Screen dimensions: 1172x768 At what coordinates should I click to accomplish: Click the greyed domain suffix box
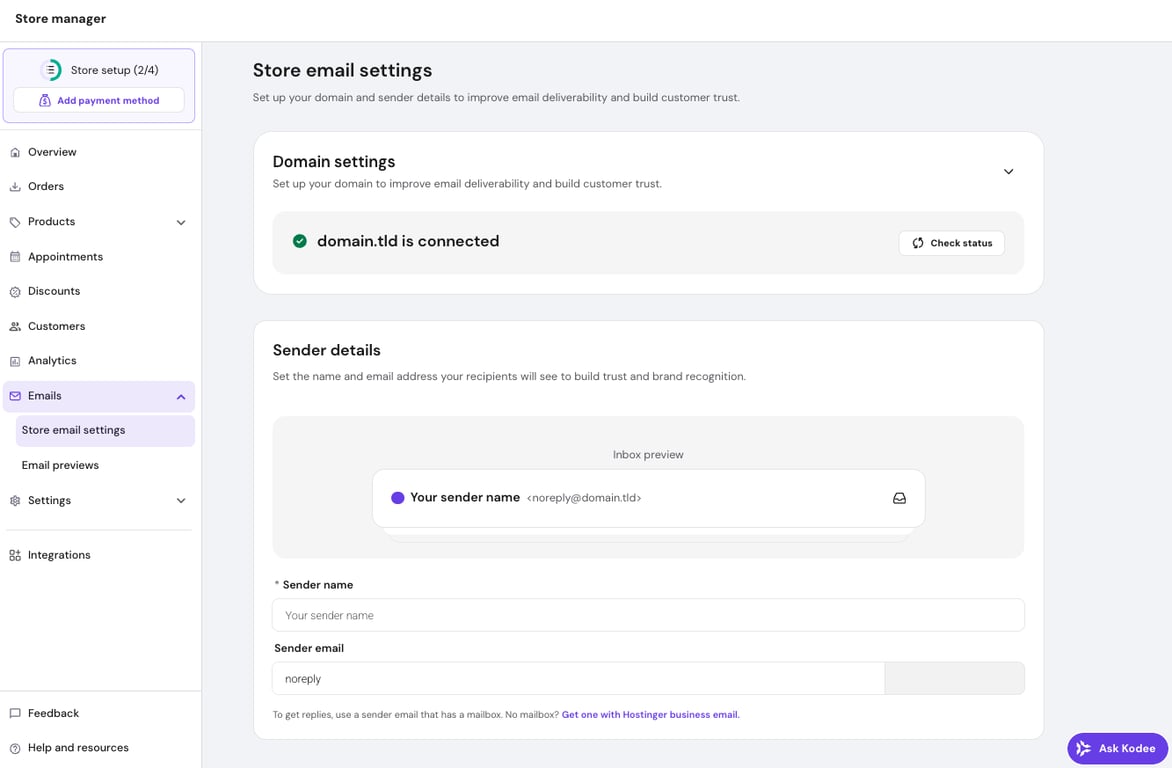(954, 679)
